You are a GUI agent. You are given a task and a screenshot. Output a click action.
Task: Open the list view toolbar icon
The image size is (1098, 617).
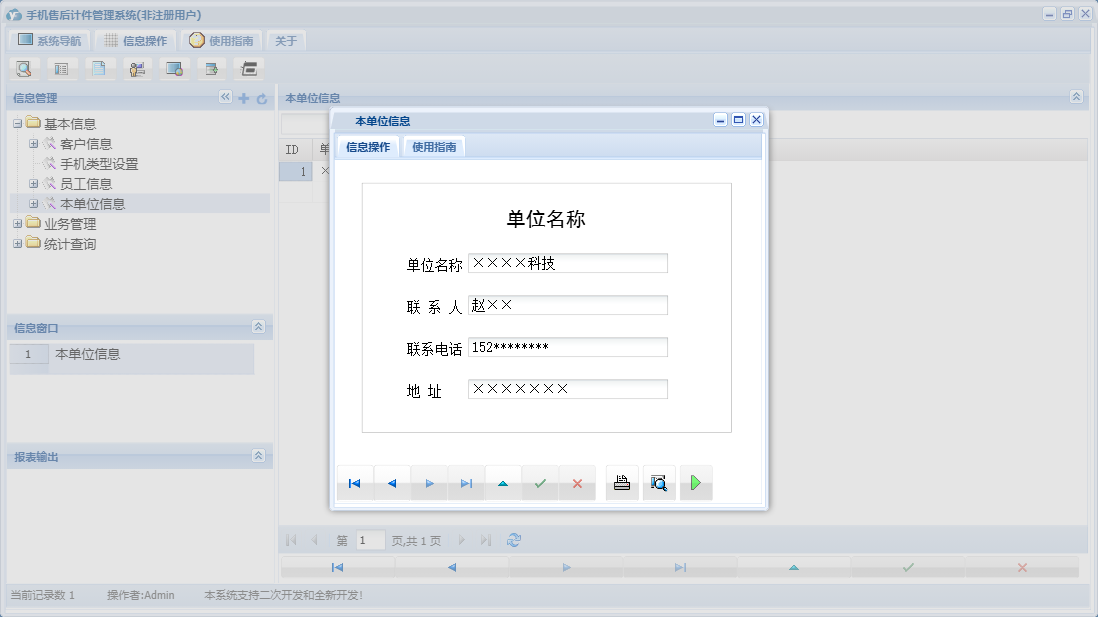point(61,68)
